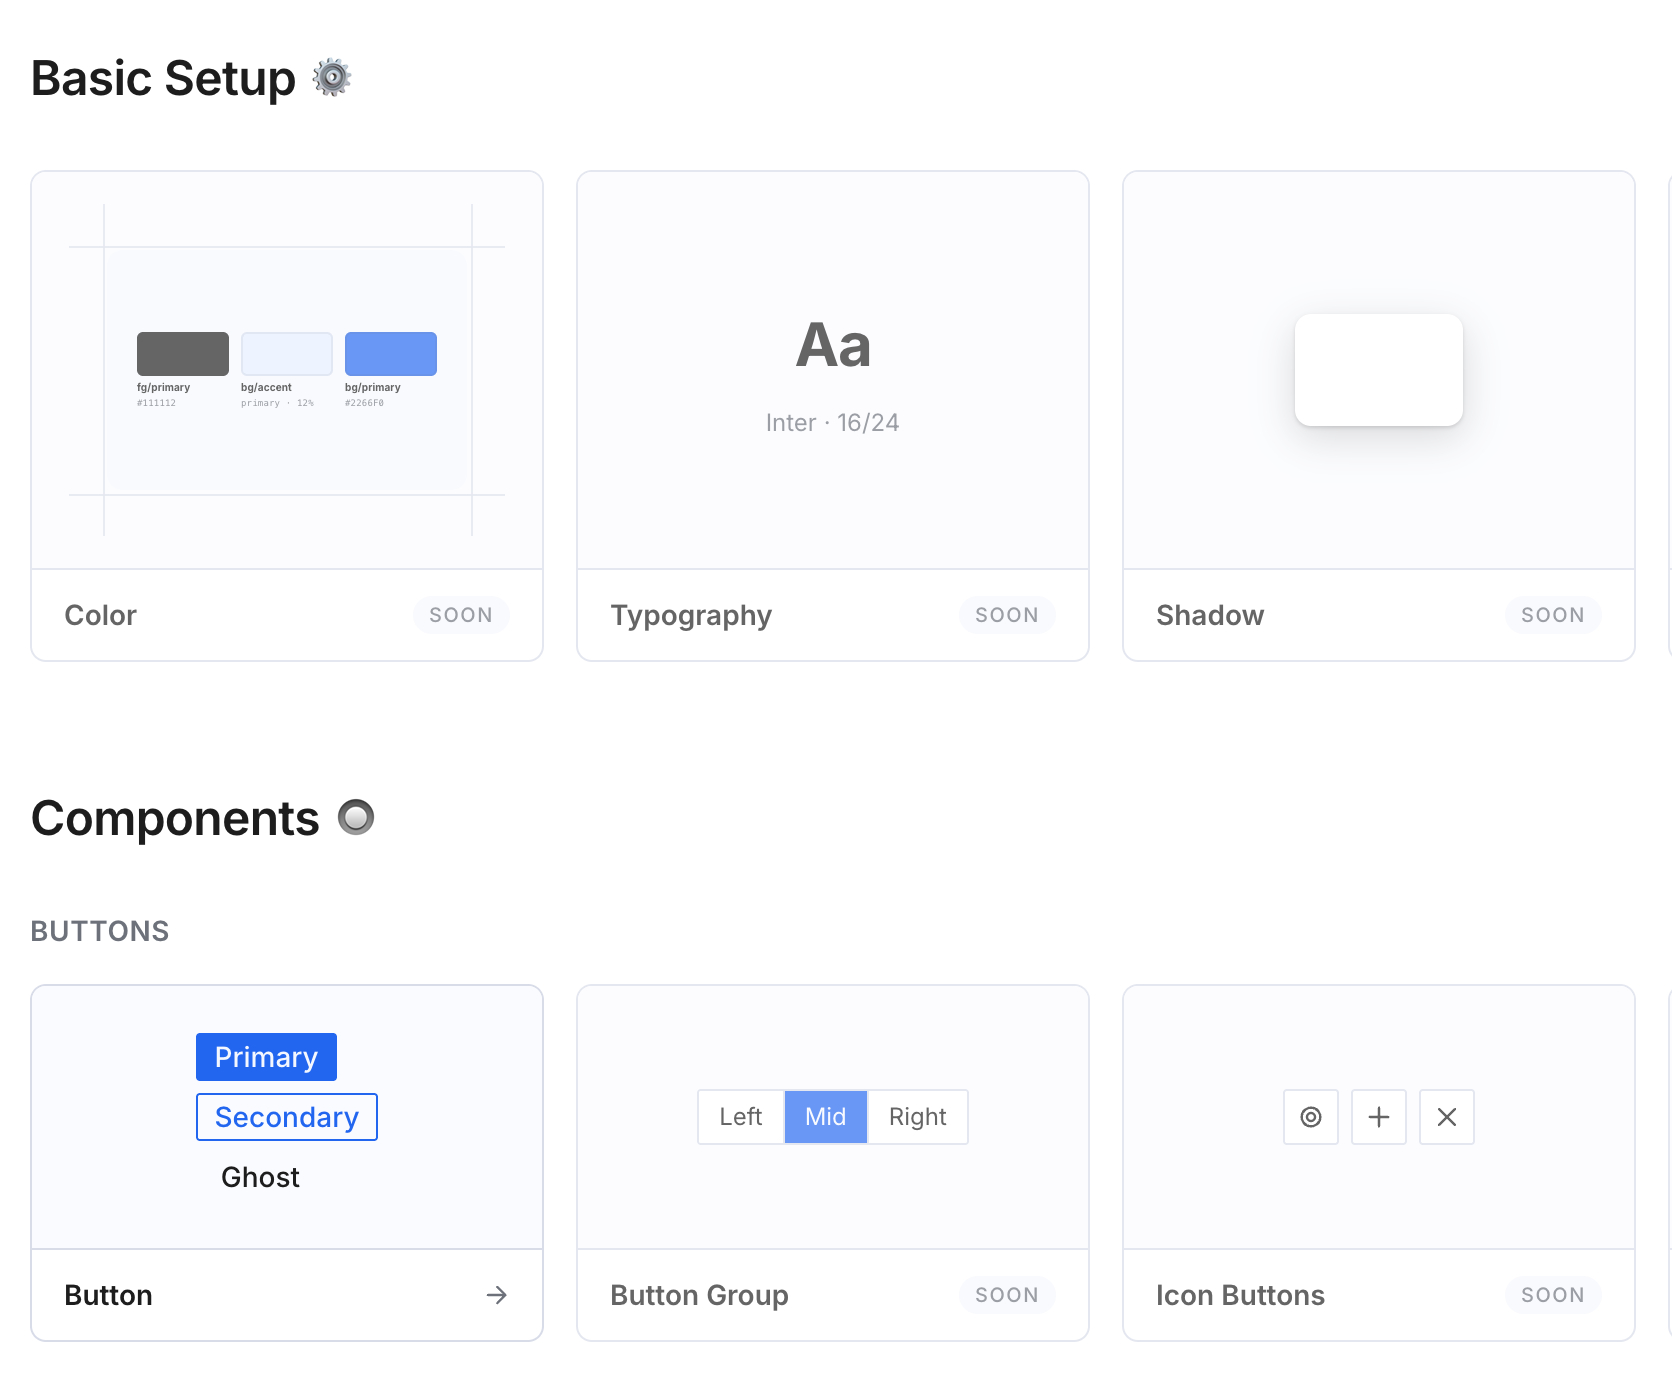Click the SOON badge on Typography card

coord(1007,615)
